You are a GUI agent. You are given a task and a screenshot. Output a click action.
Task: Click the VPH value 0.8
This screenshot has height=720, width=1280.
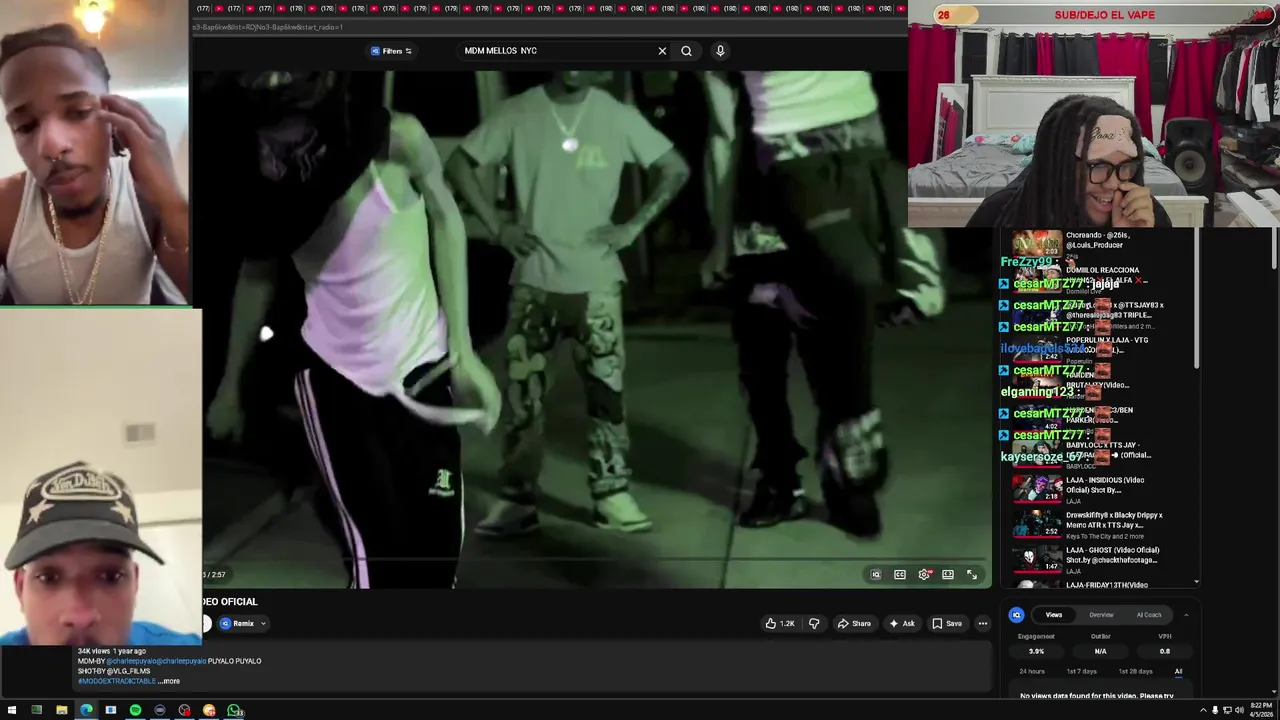[1164, 651]
